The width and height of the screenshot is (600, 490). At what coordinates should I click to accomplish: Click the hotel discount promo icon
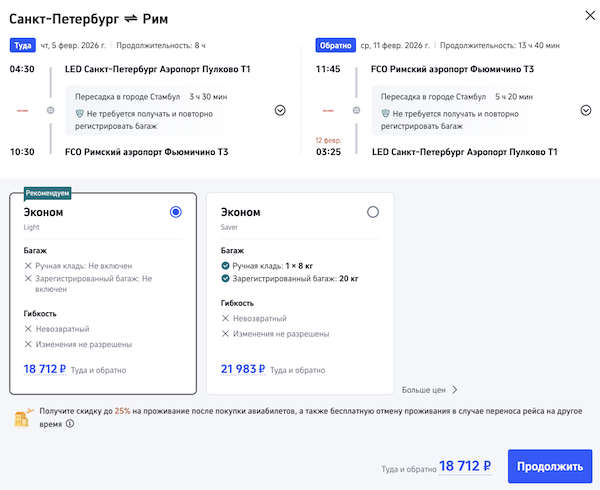(x=21, y=417)
